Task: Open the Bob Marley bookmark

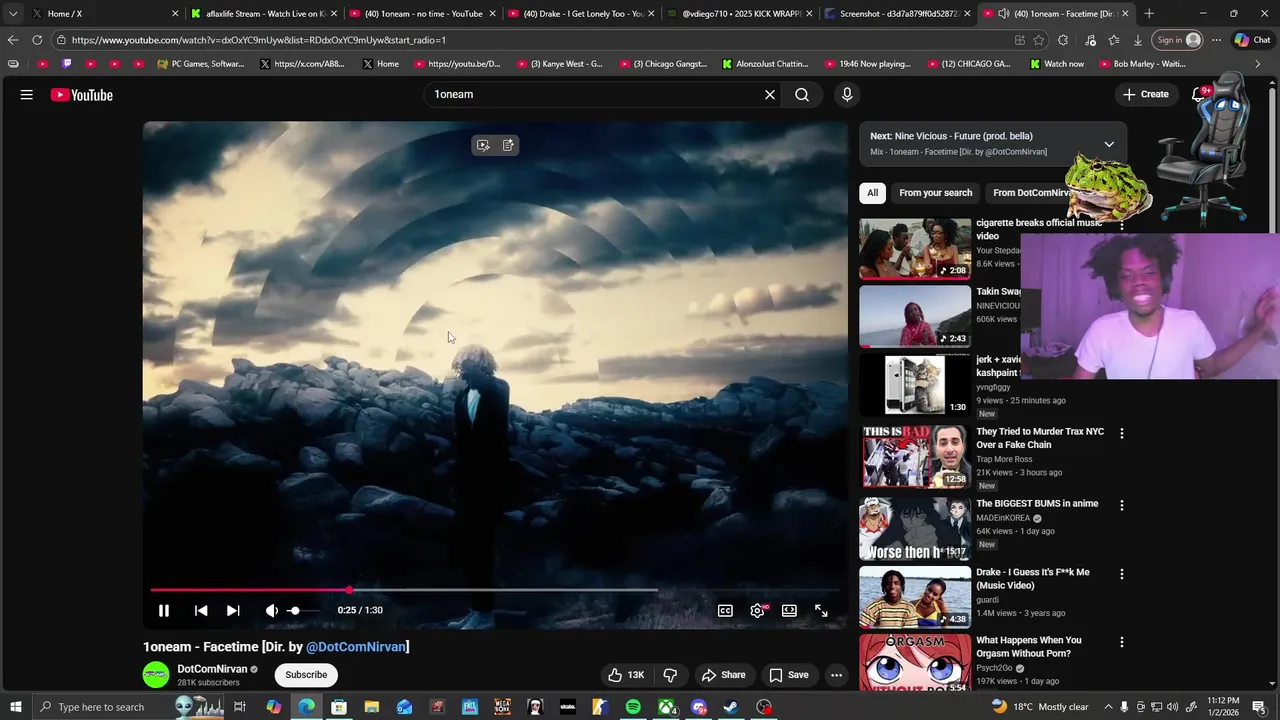Action: pos(1142,64)
